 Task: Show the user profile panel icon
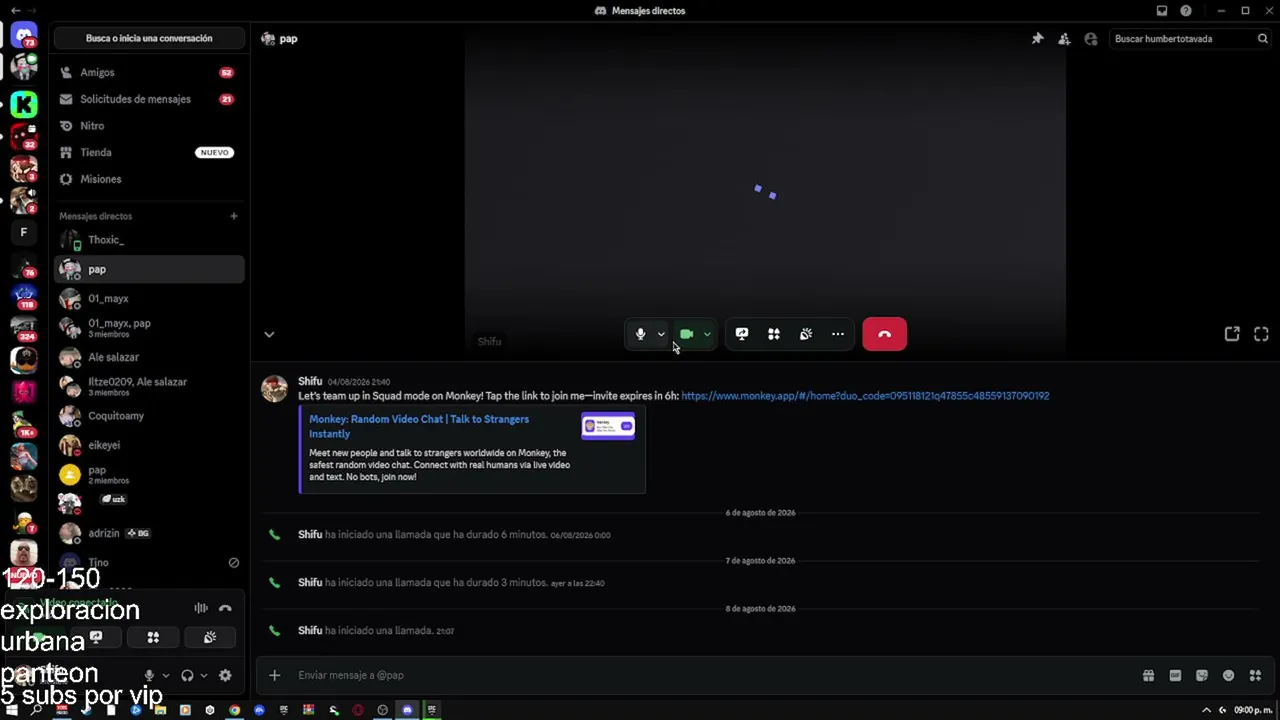pyautogui.click(x=1091, y=39)
